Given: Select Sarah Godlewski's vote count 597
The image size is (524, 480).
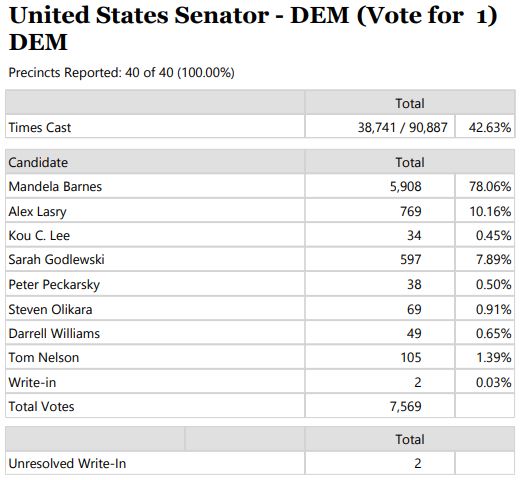Looking at the screenshot, I should click(x=411, y=260).
